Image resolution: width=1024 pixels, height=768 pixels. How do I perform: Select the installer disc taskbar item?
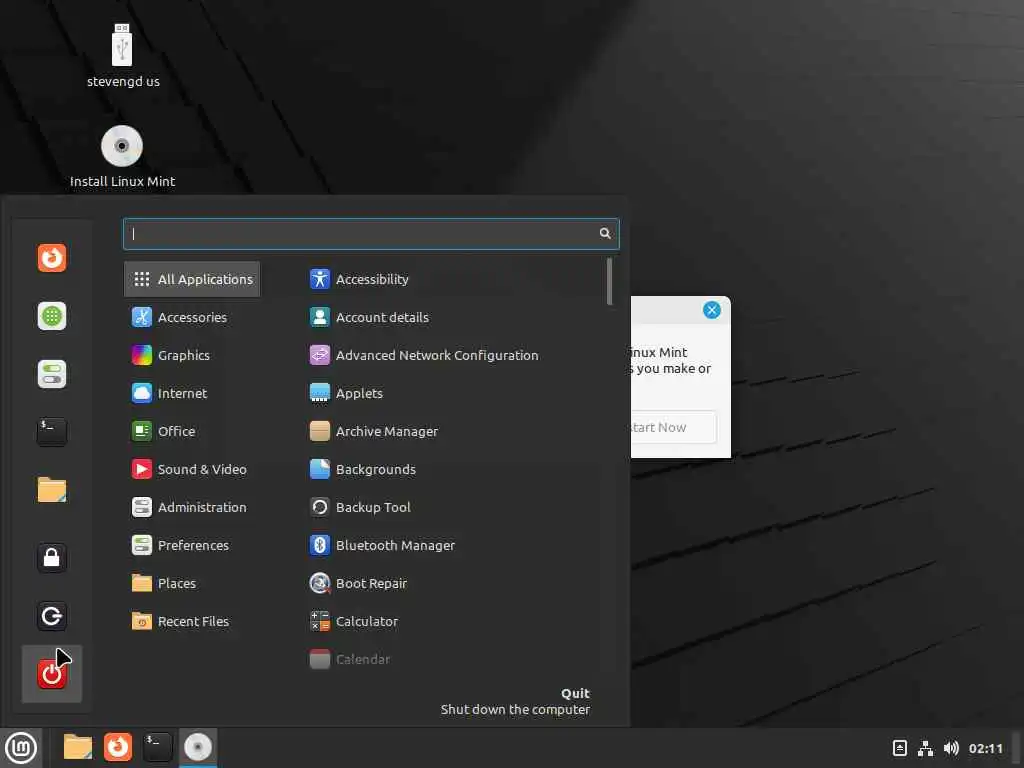198,747
